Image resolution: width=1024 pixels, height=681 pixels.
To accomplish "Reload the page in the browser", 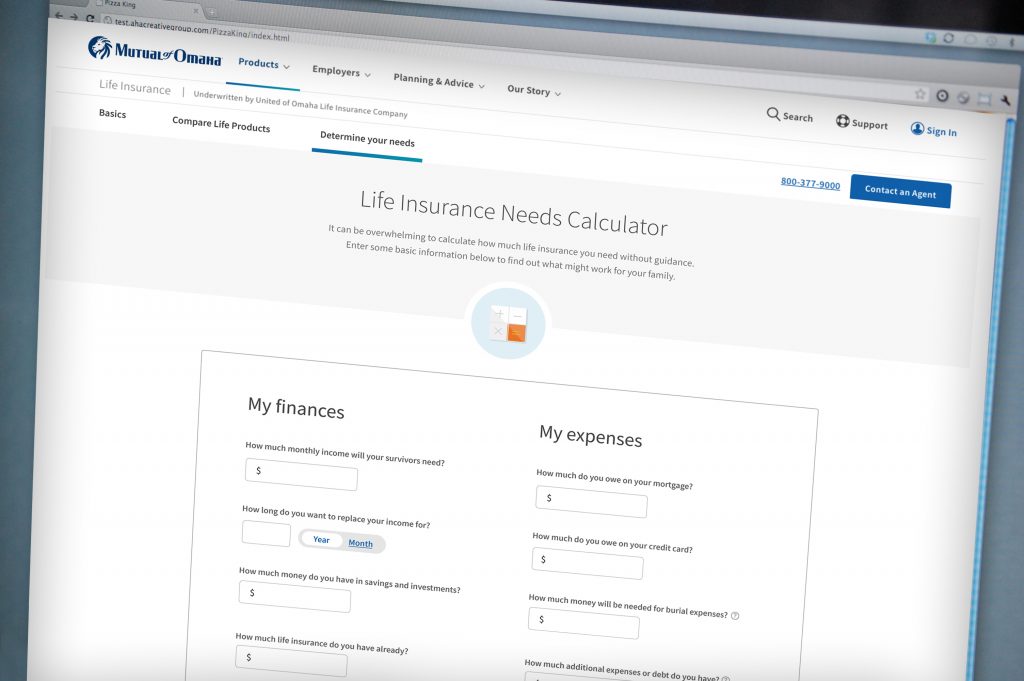I will pos(90,19).
